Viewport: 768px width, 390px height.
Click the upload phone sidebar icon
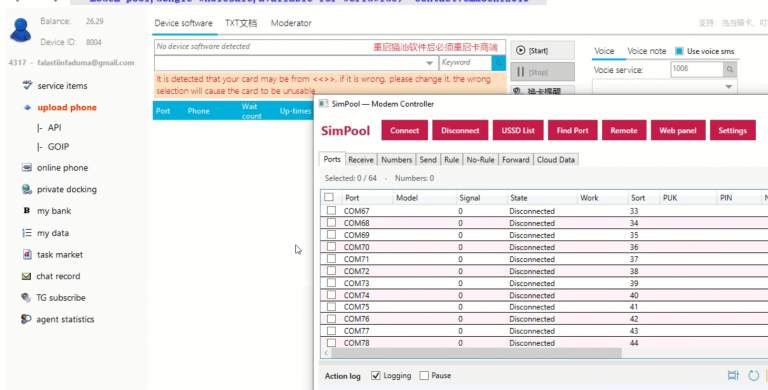27,107
